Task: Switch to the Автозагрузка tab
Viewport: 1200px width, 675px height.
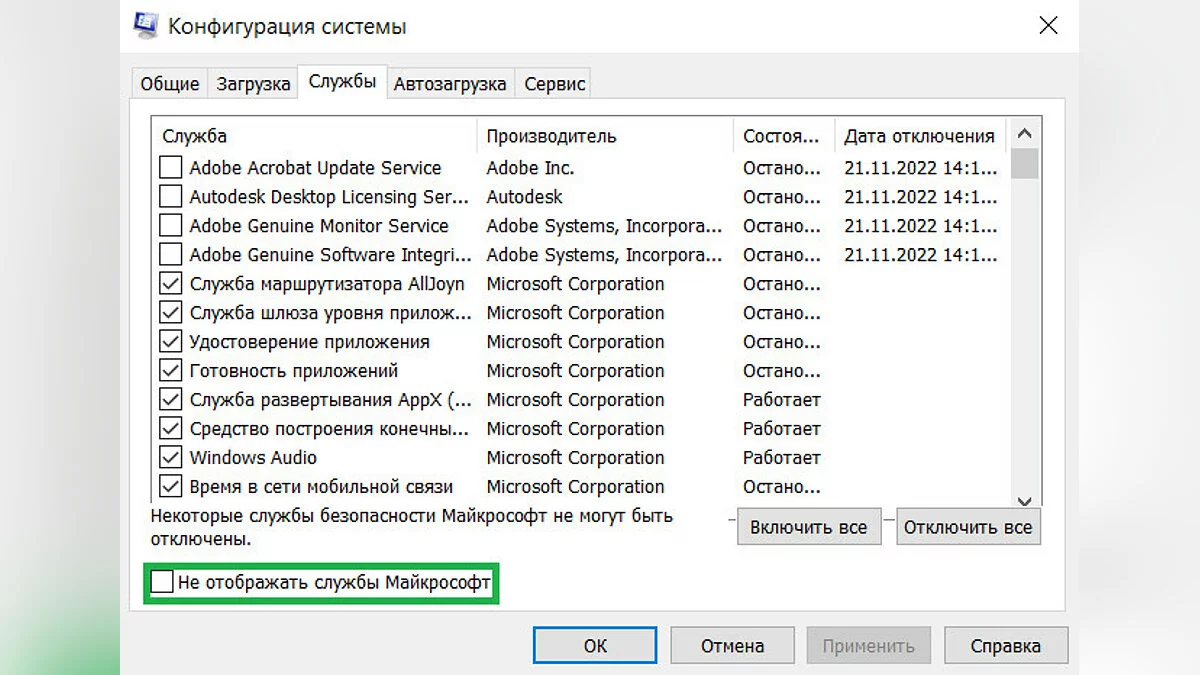Action: point(450,84)
